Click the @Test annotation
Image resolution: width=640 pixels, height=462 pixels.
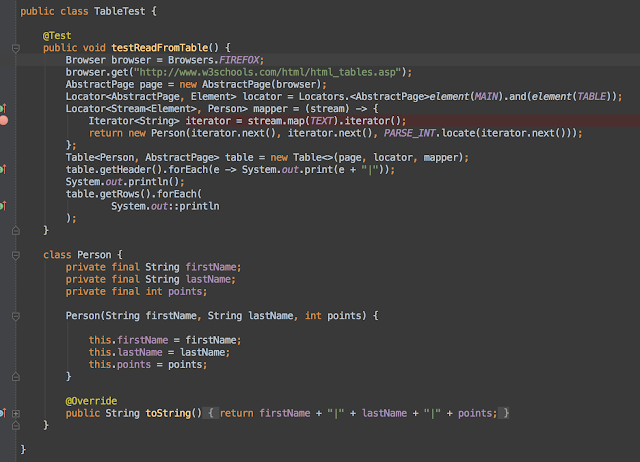(x=57, y=36)
